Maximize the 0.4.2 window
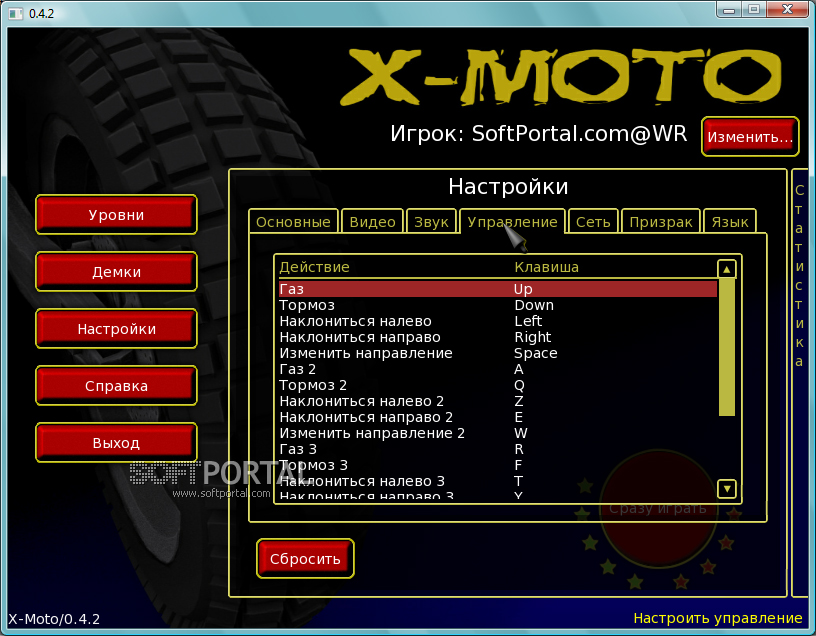 (x=754, y=10)
